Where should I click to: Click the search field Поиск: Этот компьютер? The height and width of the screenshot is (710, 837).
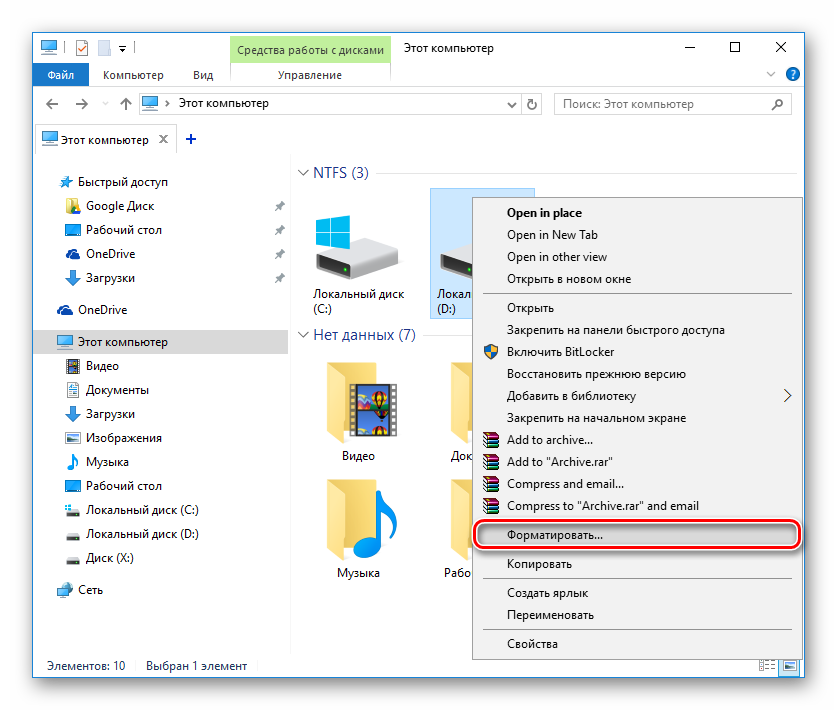pos(660,104)
